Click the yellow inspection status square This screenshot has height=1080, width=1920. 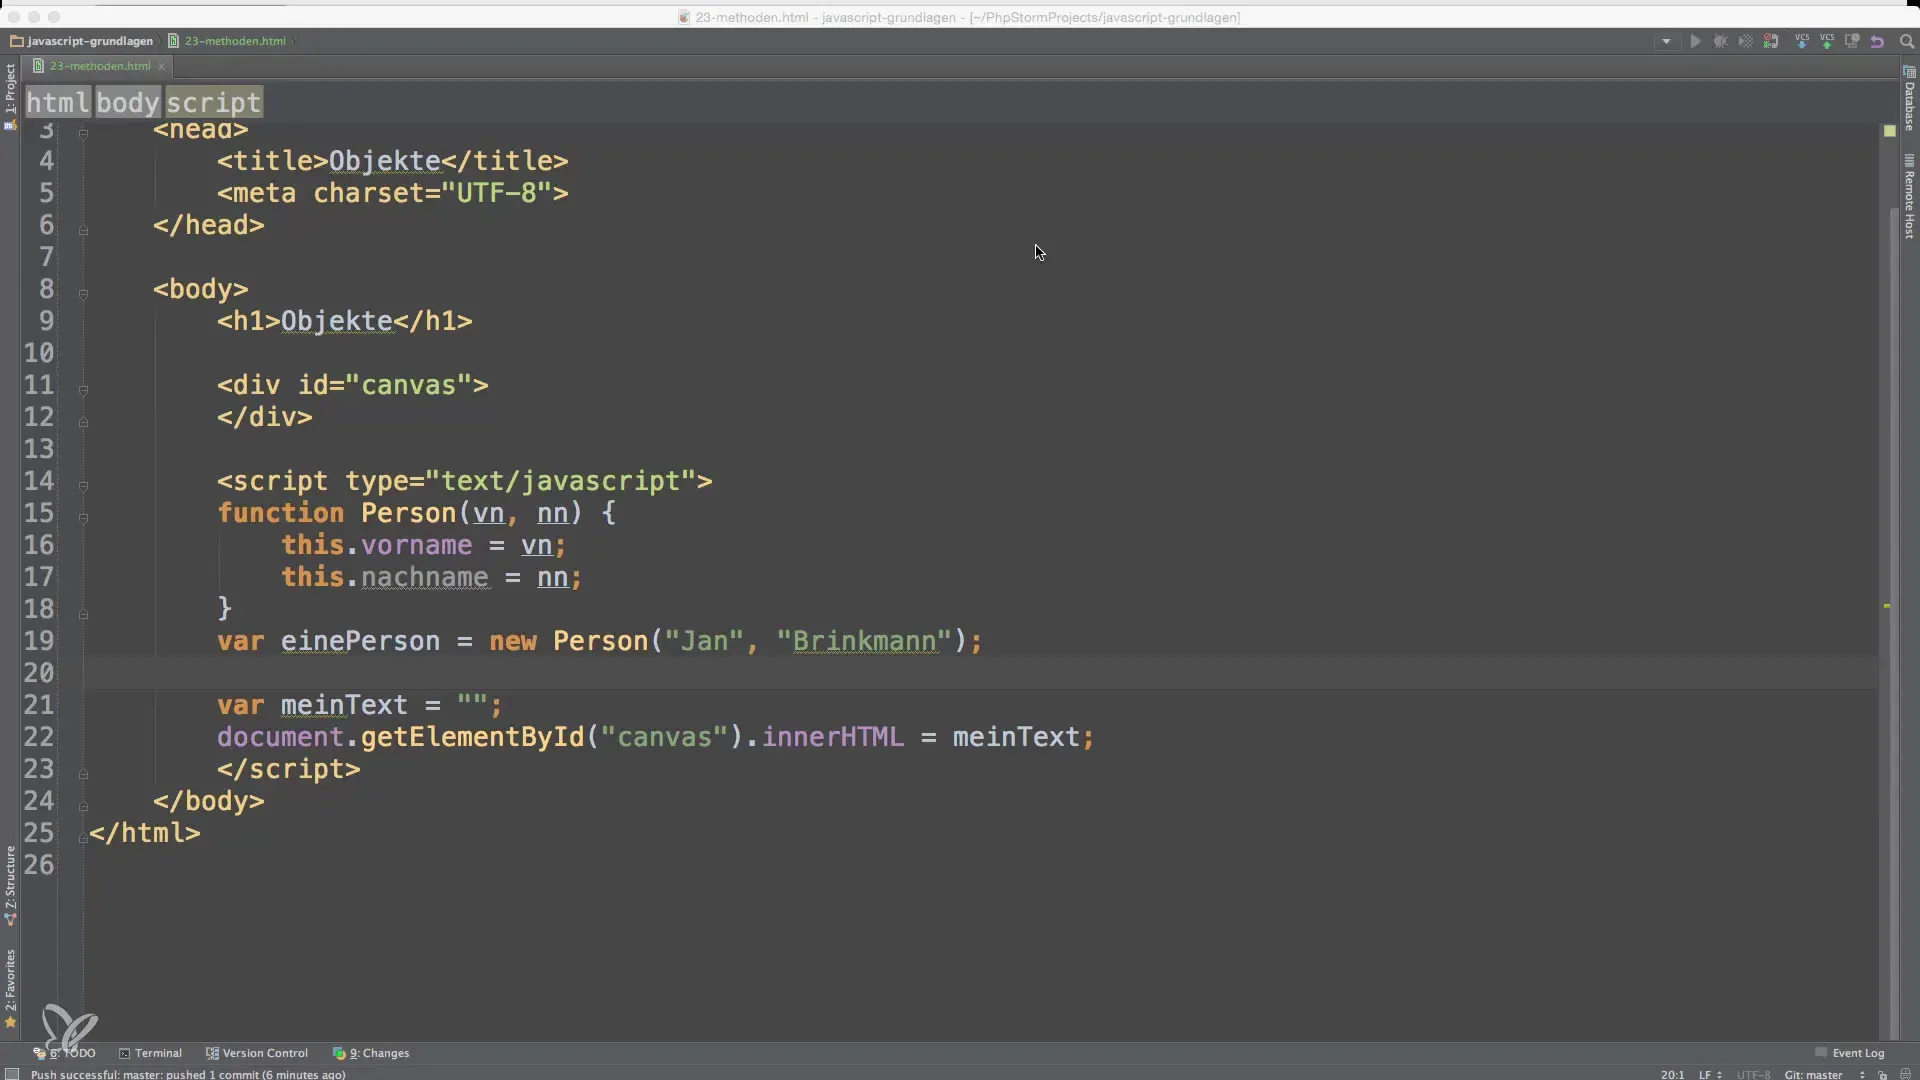1889,131
